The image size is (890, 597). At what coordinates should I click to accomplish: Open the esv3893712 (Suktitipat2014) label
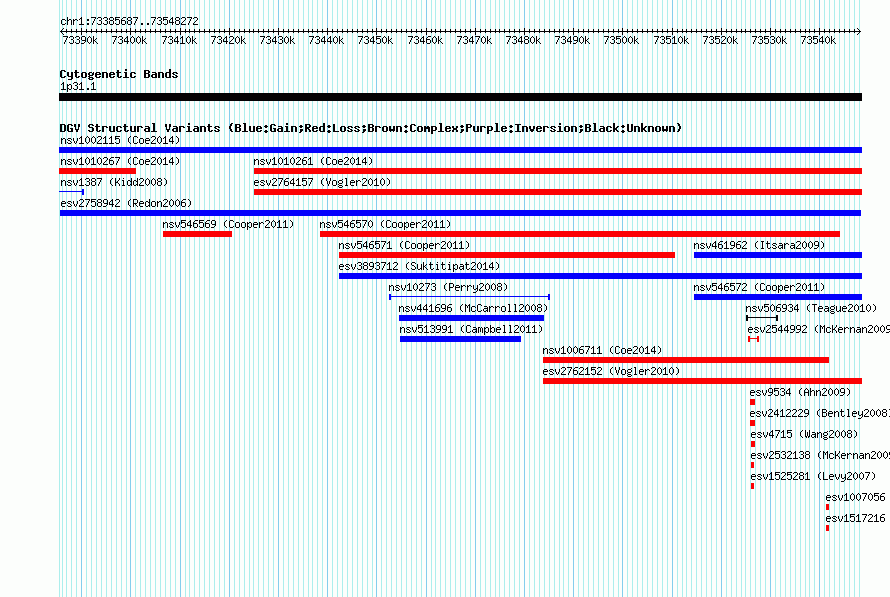point(419,266)
